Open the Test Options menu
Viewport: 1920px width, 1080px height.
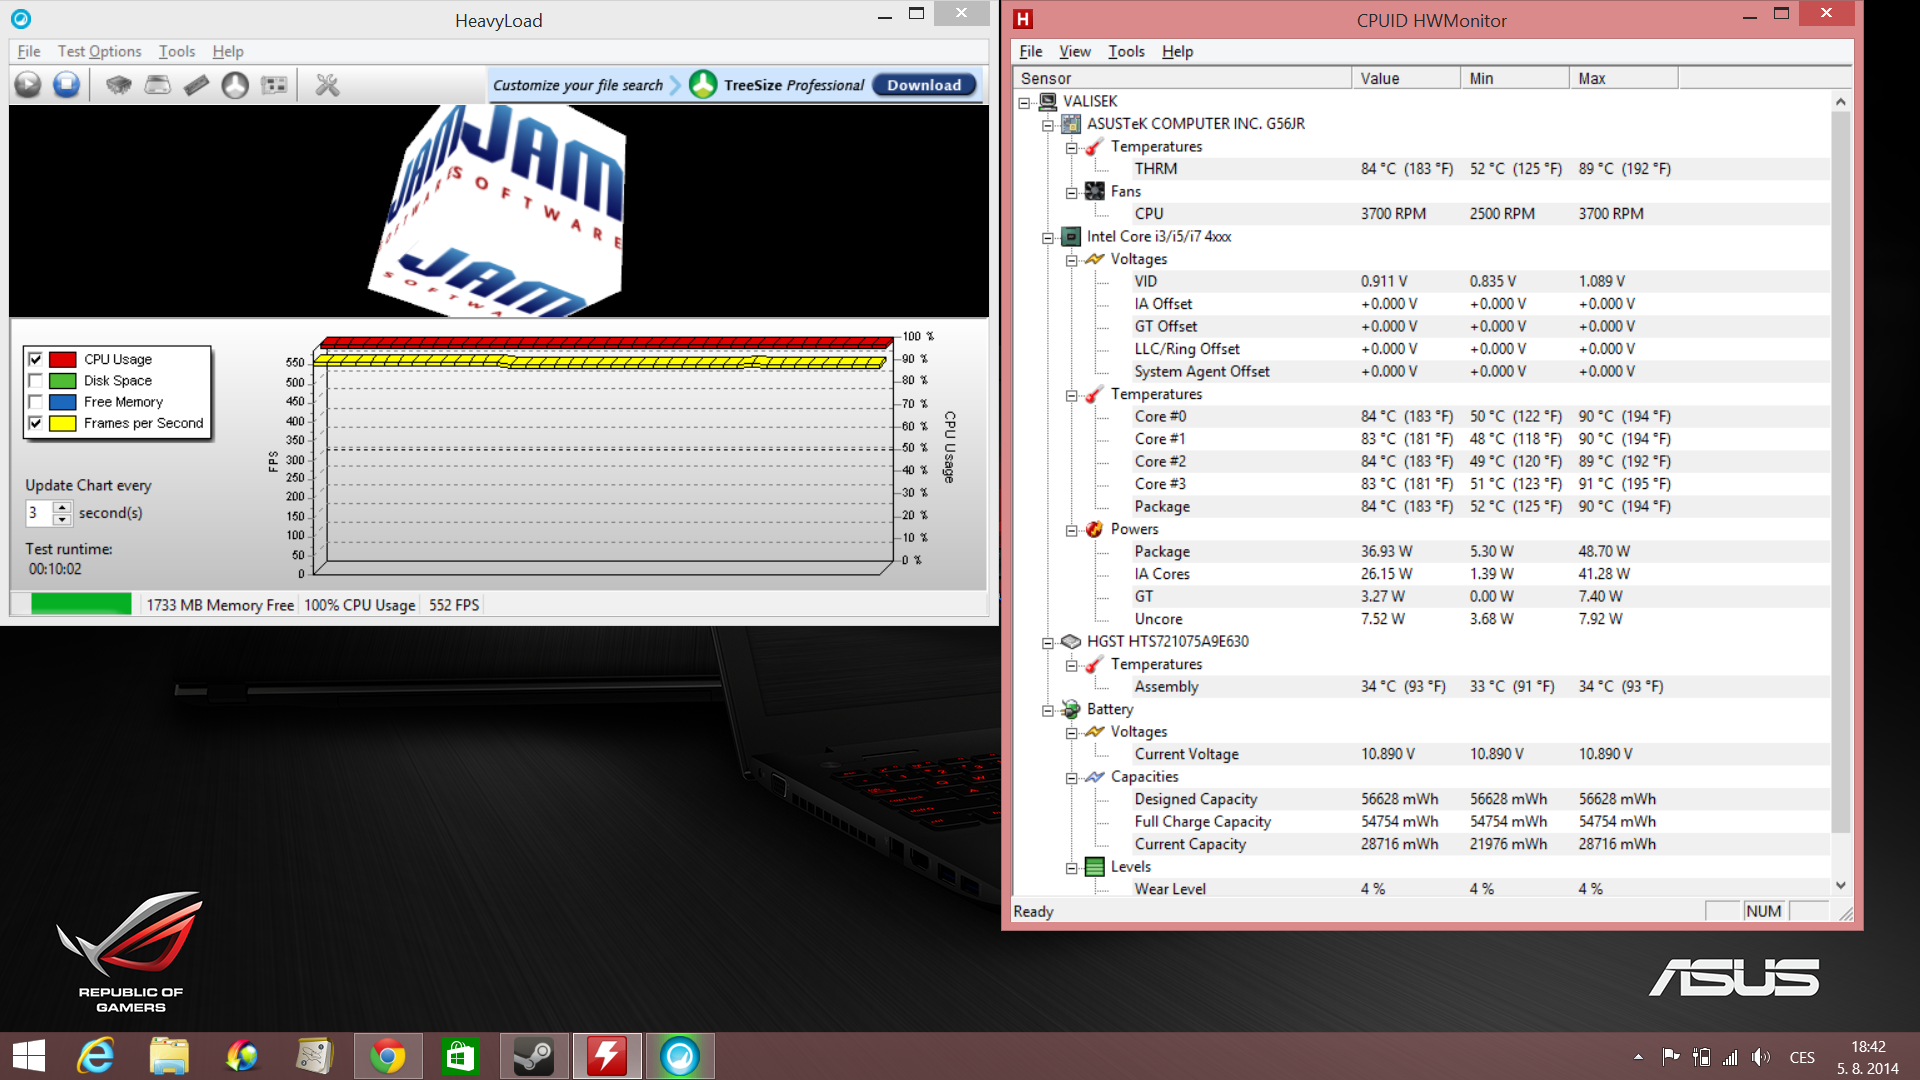99,51
